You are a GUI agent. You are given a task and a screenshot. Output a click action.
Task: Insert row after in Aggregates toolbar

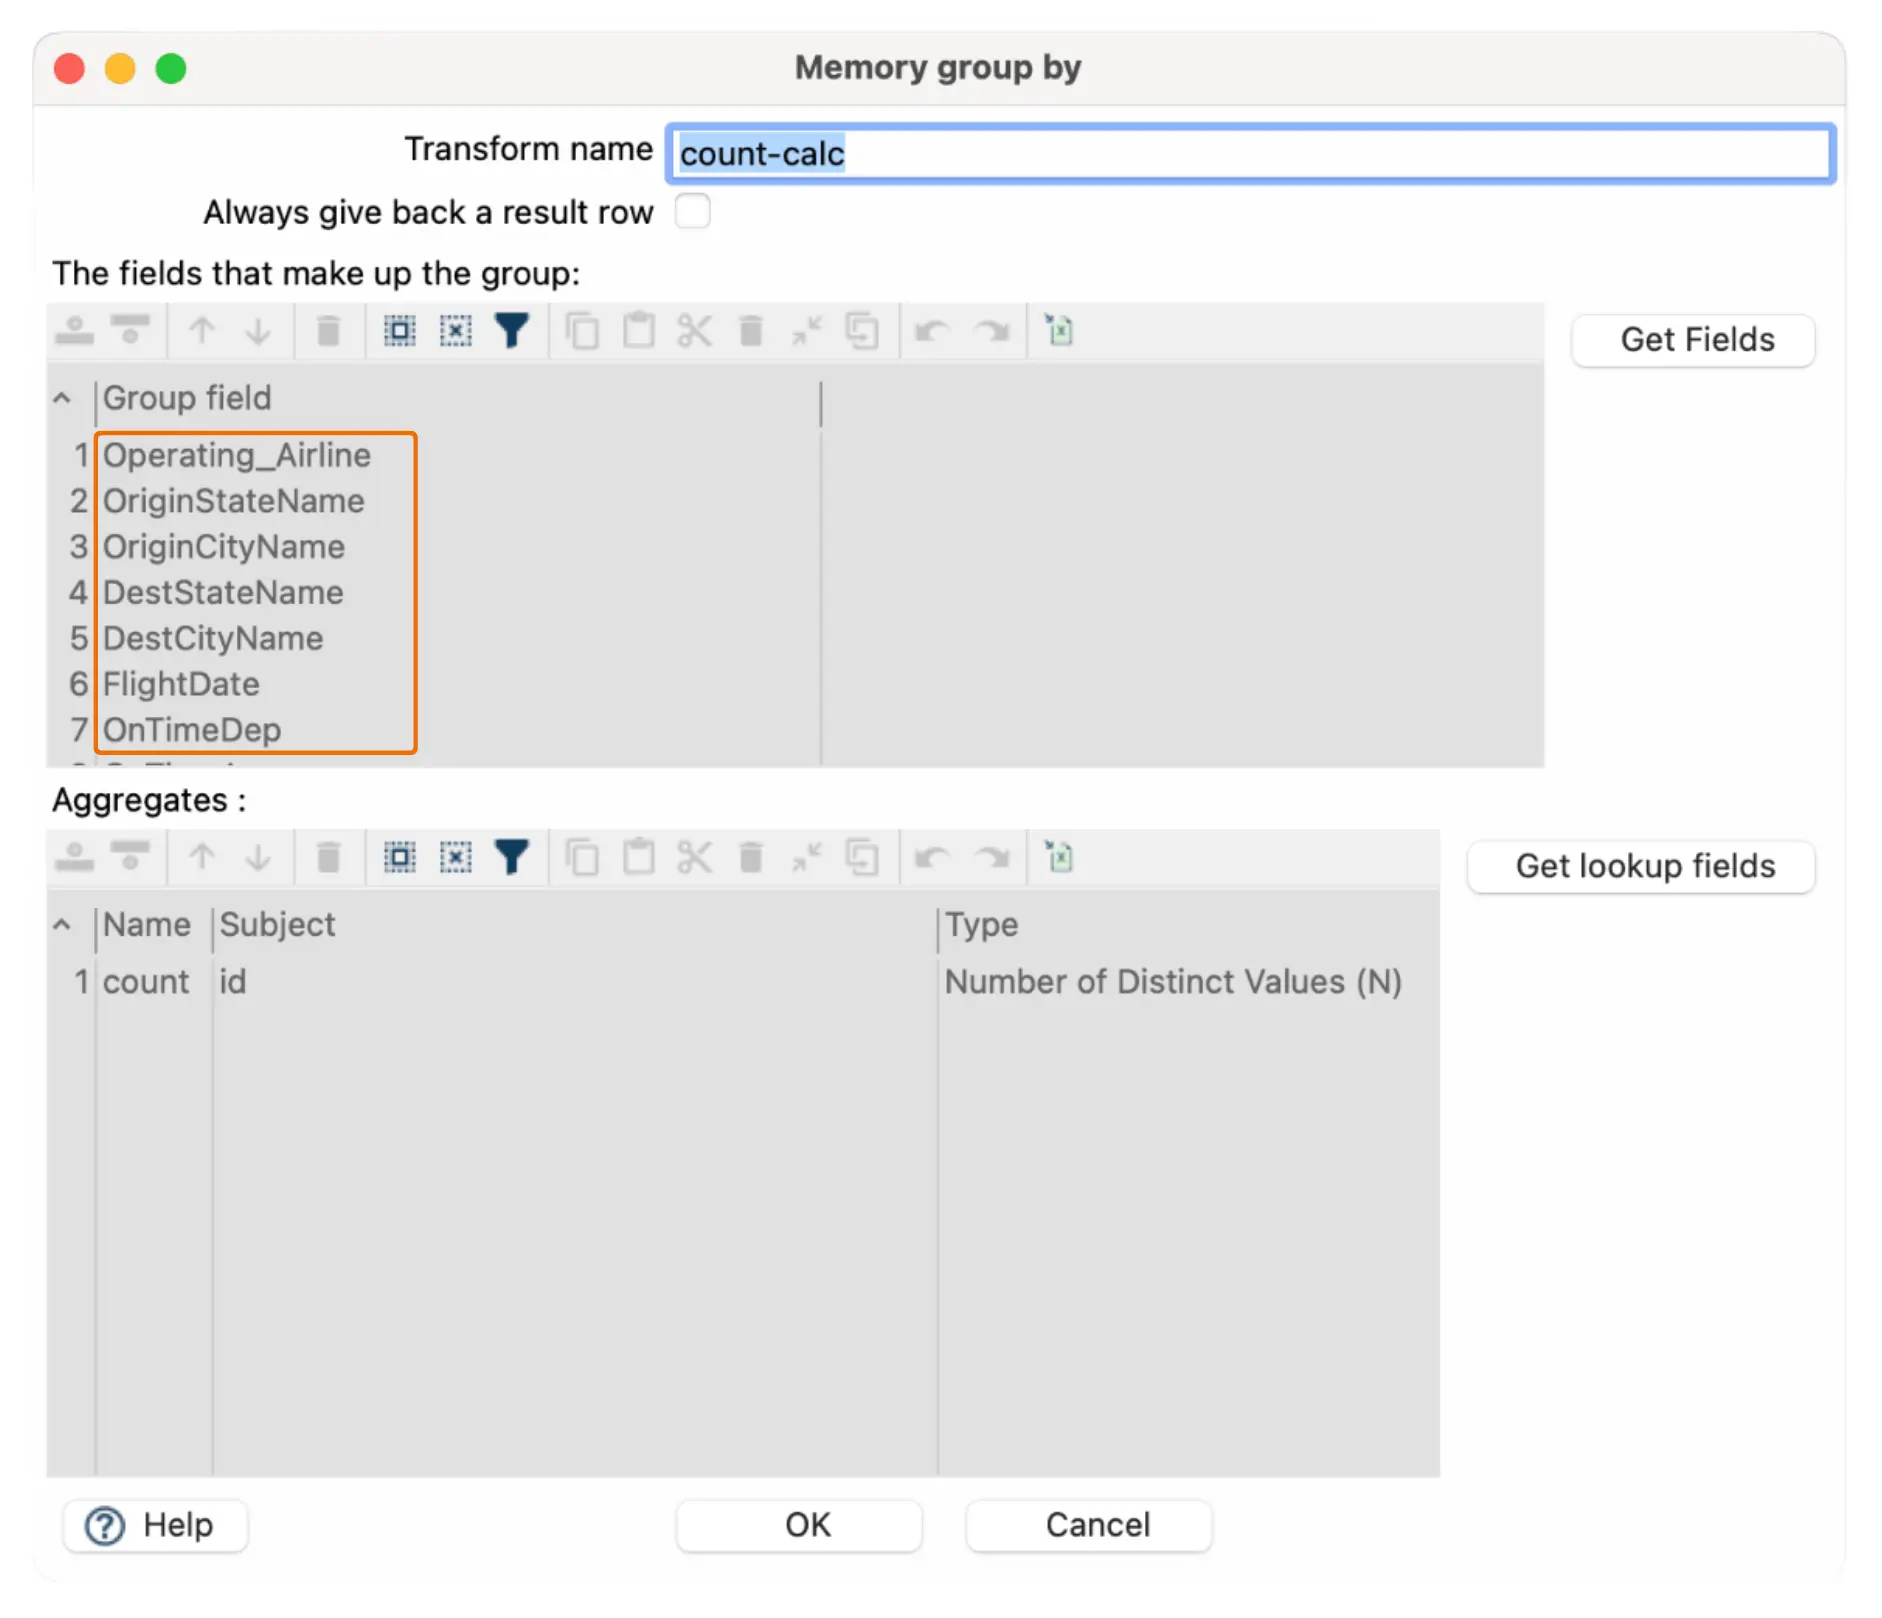(x=130, y=857)
